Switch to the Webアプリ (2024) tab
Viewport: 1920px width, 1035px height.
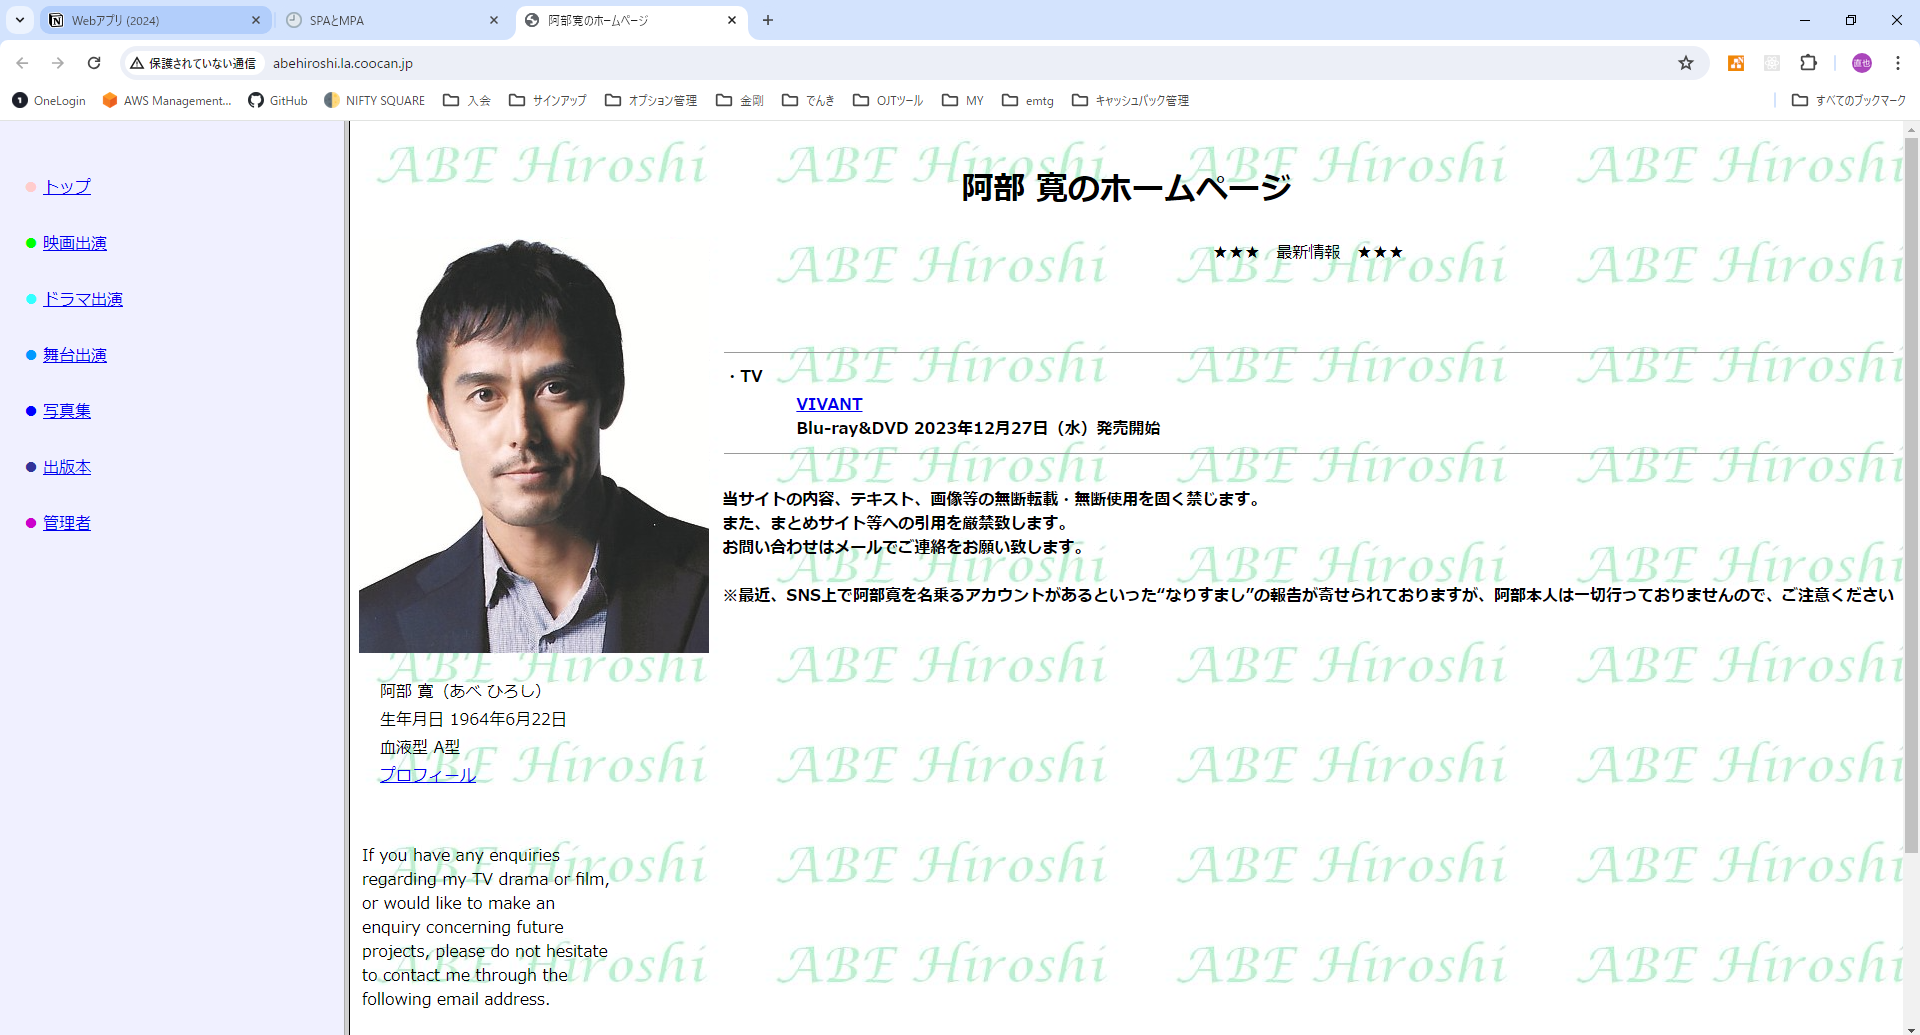point(155,20)
